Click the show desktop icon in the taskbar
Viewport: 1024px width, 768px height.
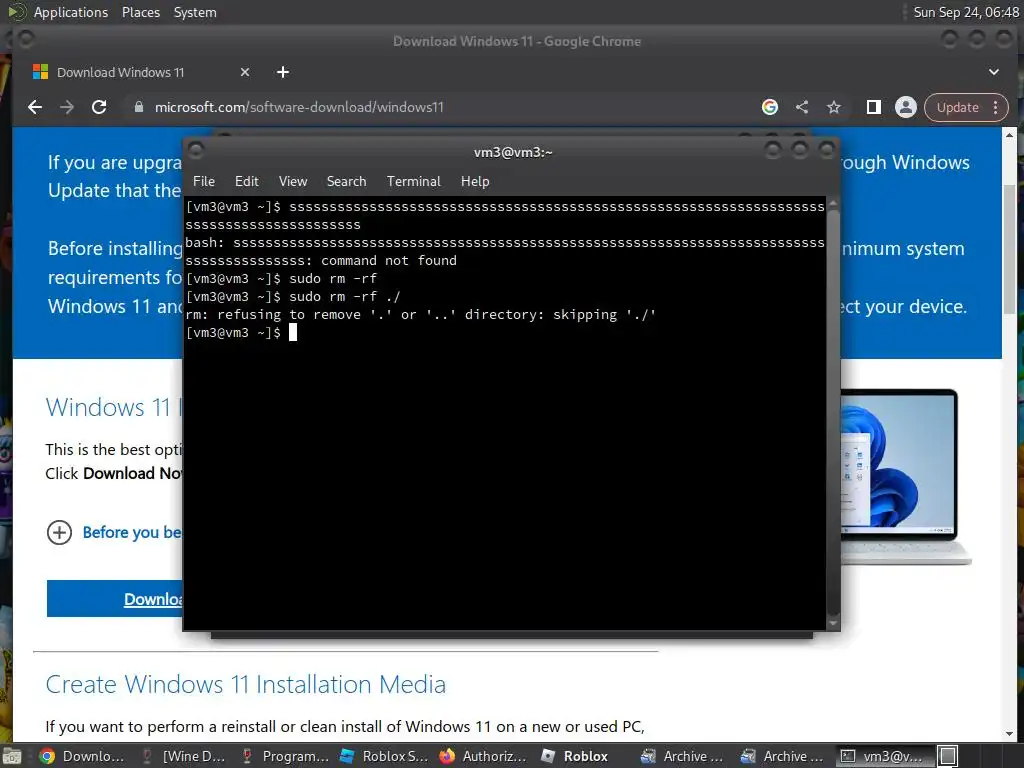click(12, 756)
